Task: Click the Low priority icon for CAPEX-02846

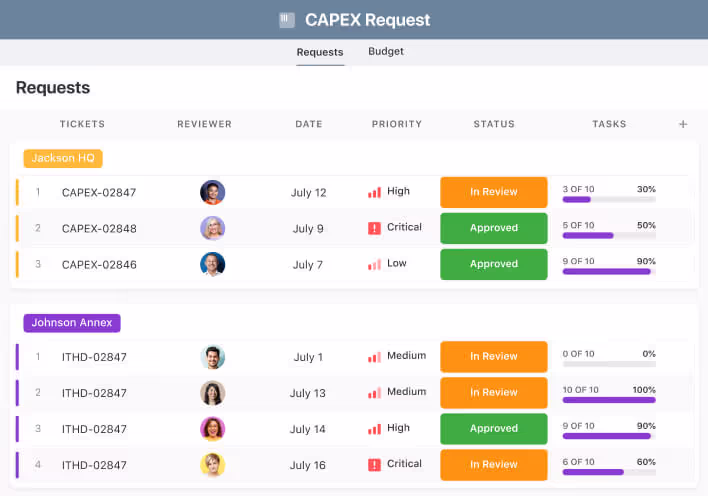Action: coord(374,264)
